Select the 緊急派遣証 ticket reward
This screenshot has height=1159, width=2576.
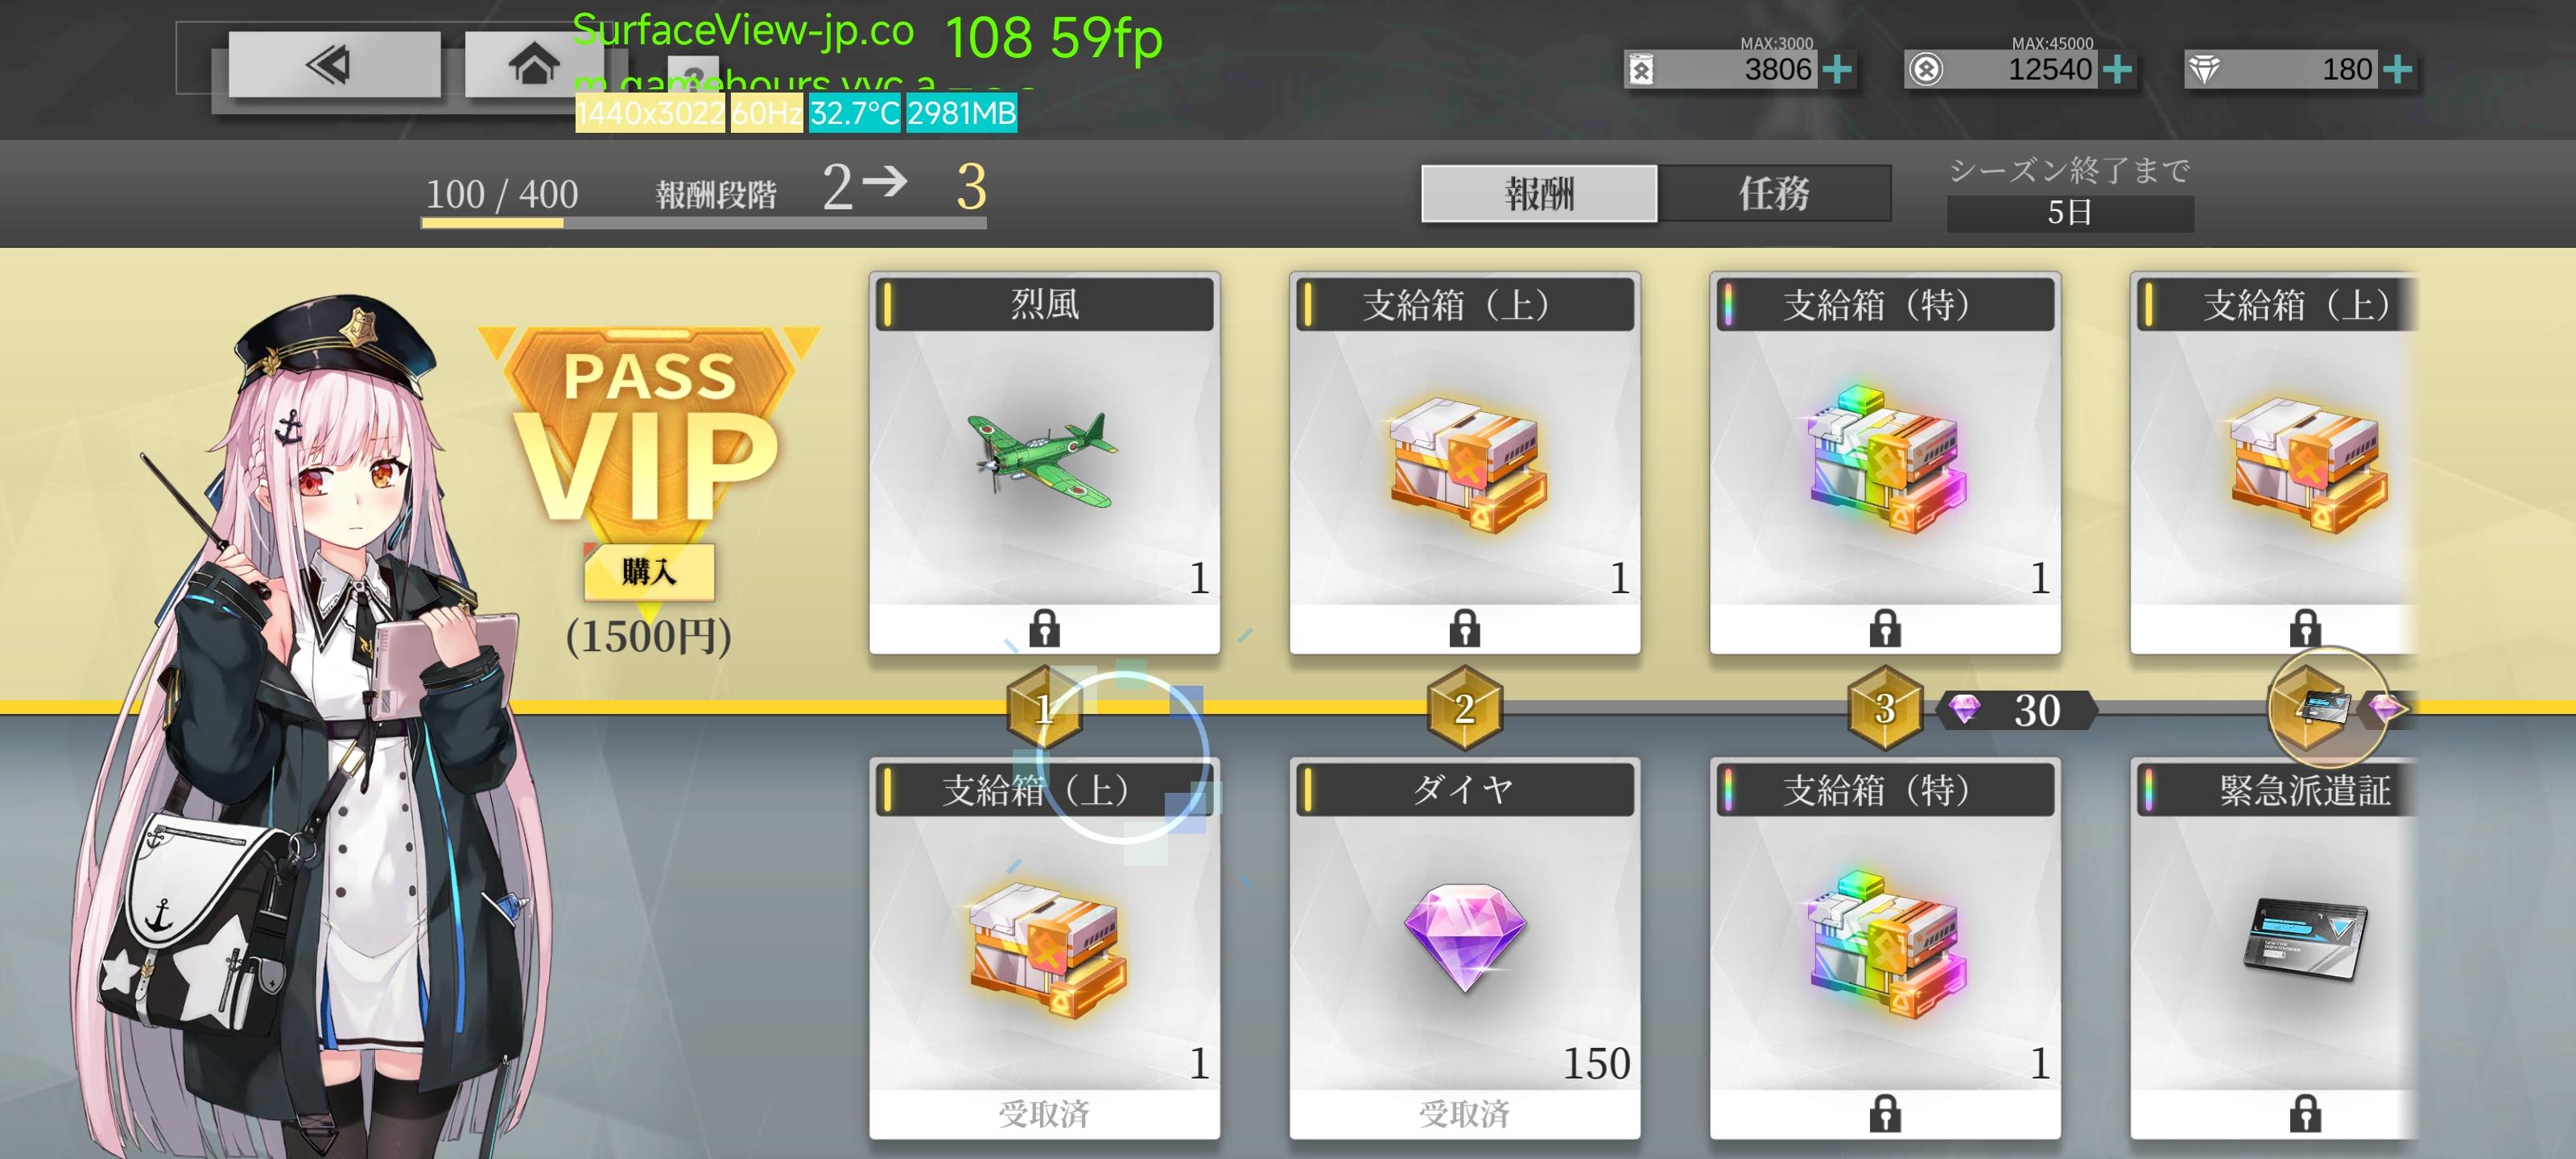pyautogui.click(x=2274, y=948)
